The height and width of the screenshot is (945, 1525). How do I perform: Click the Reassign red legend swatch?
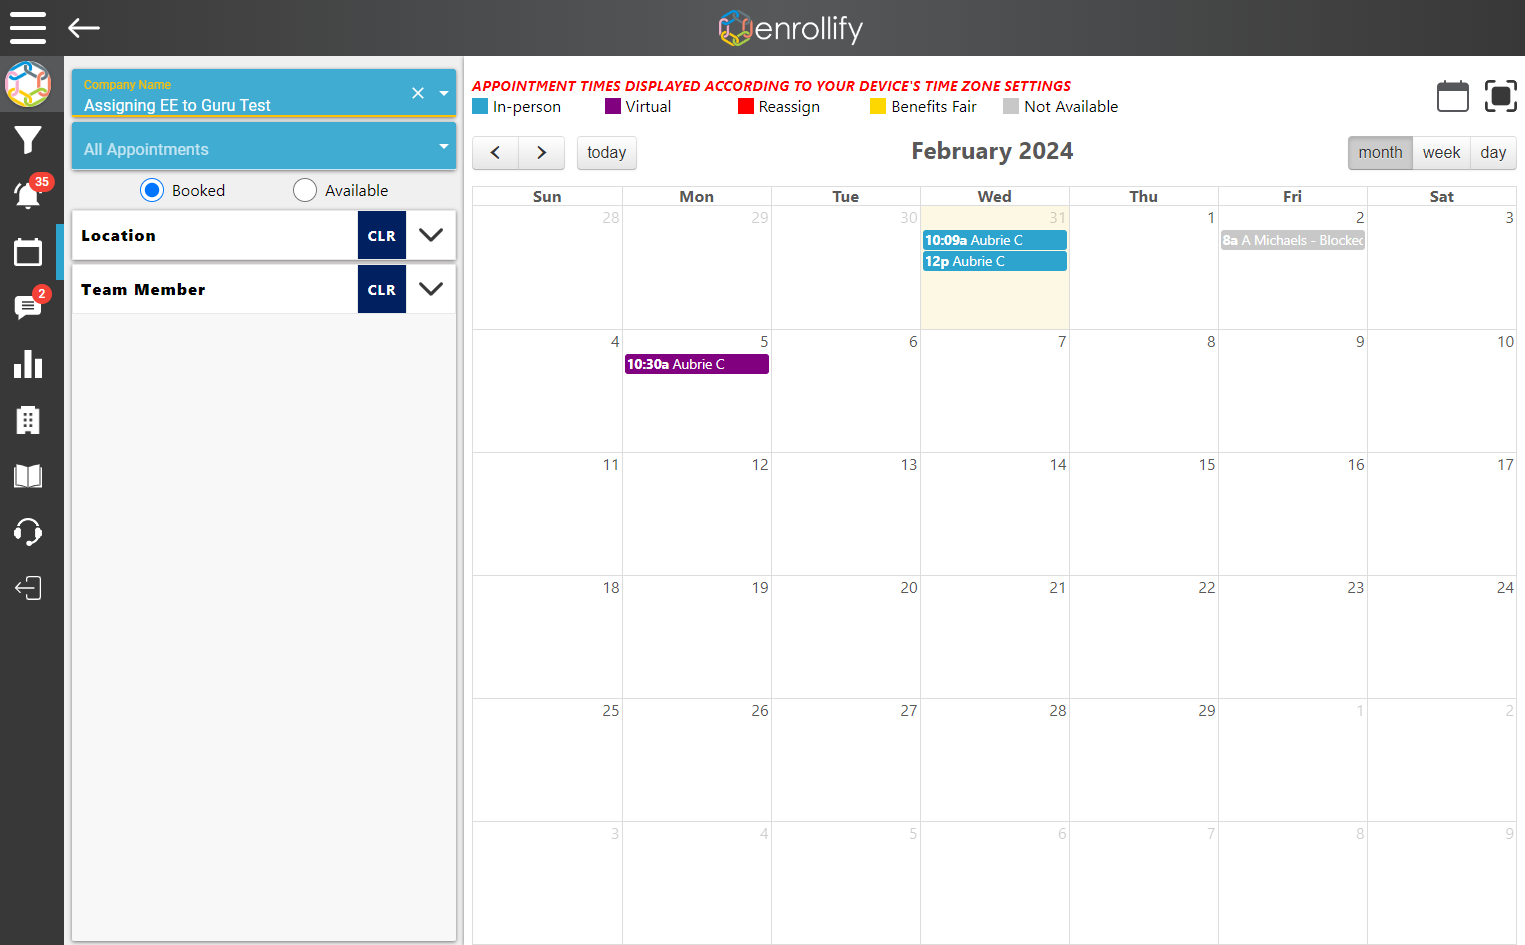click(x=746, y=106)
